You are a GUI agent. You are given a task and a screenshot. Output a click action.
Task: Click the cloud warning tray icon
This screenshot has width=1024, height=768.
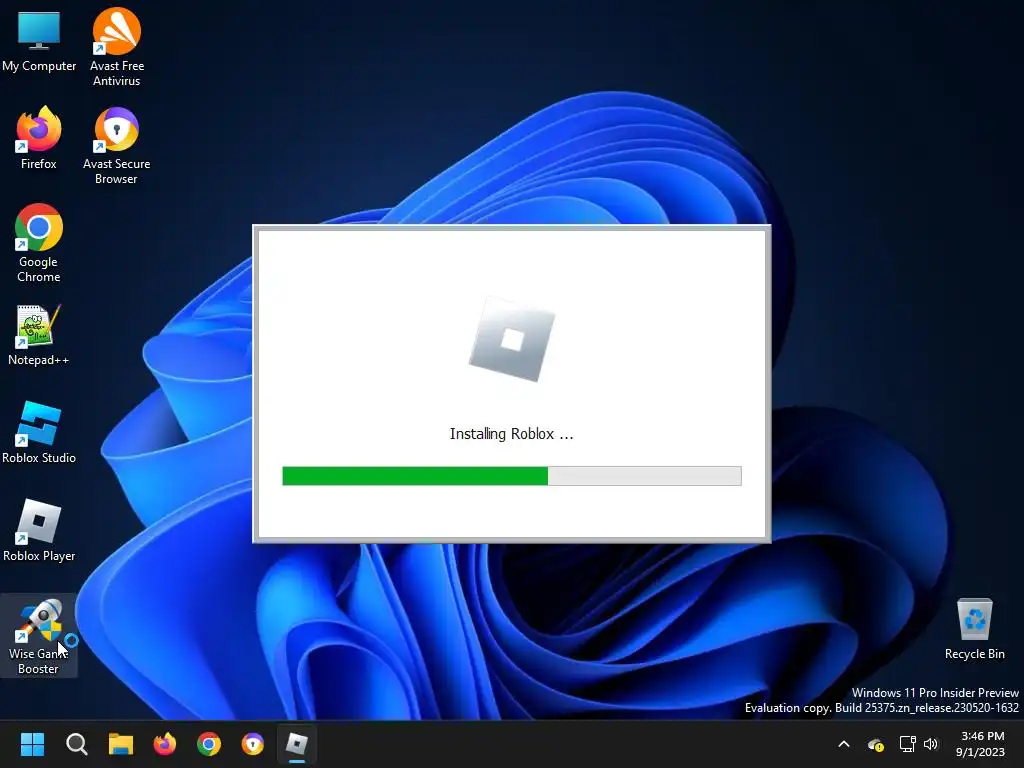876,744
